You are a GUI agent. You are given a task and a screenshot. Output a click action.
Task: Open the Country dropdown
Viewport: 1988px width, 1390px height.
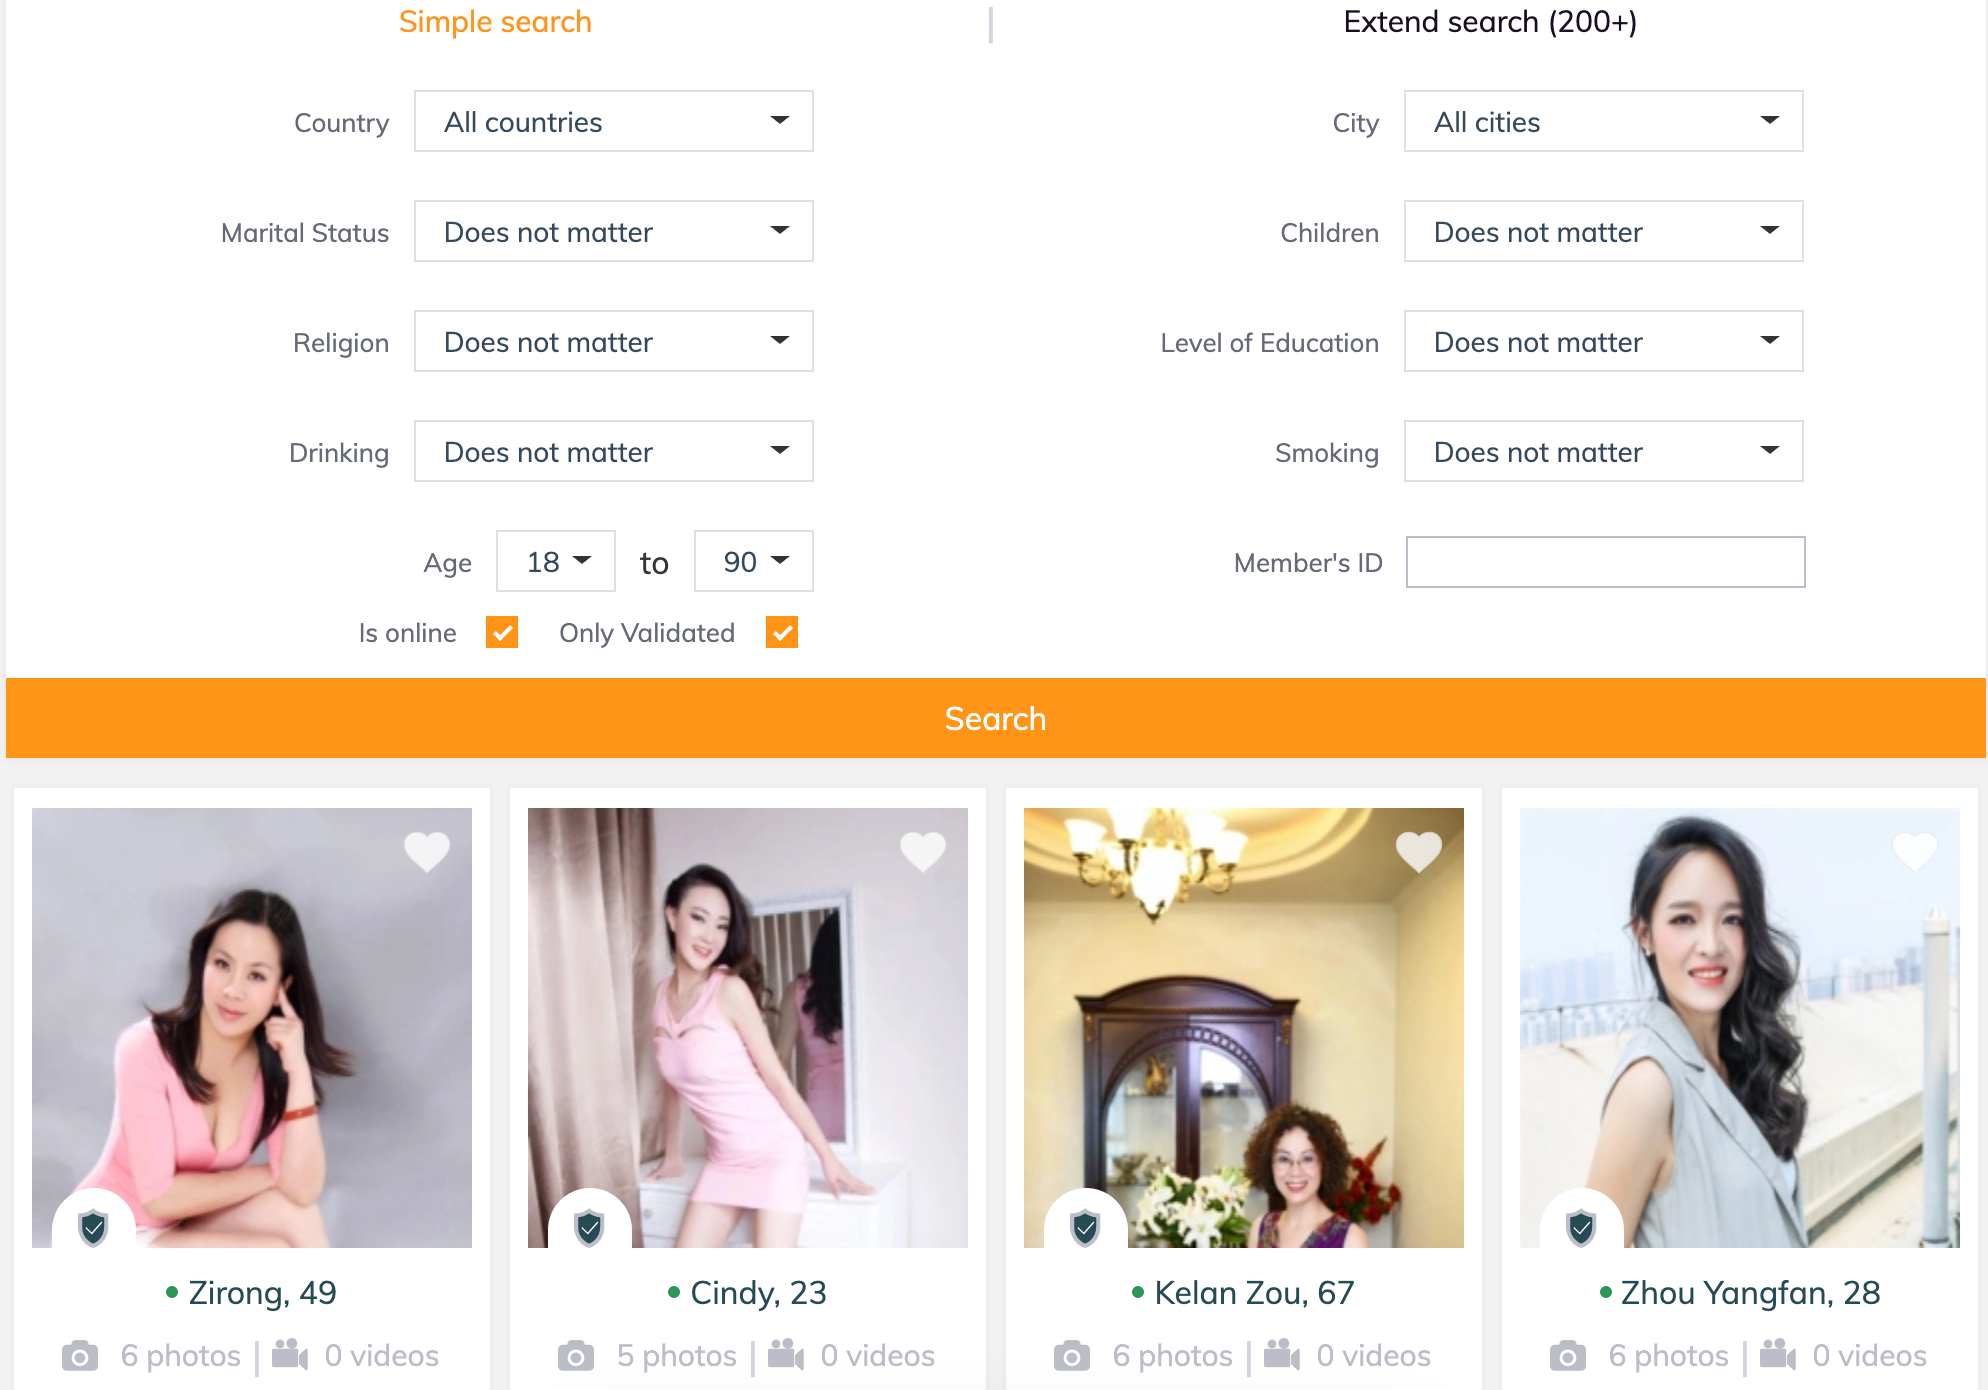(x=614, y=121)
